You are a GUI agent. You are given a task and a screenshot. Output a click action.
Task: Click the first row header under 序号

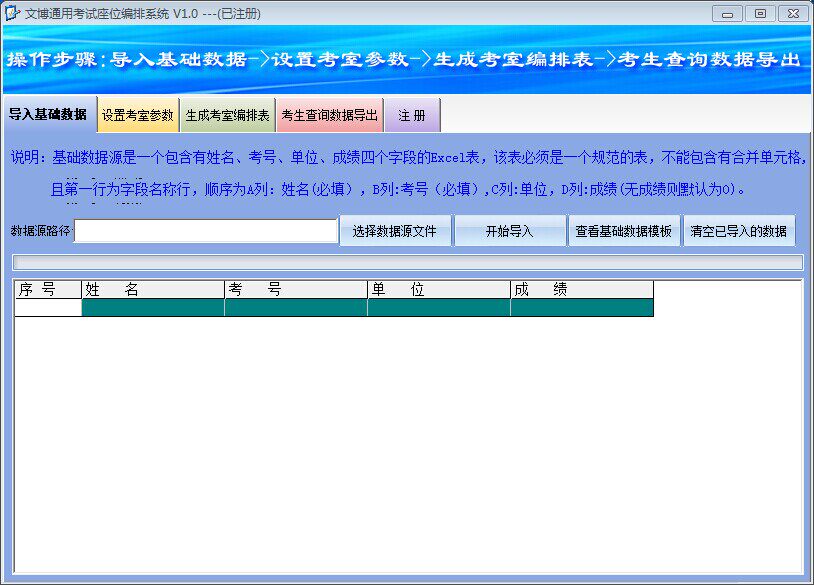pos(48,307)
